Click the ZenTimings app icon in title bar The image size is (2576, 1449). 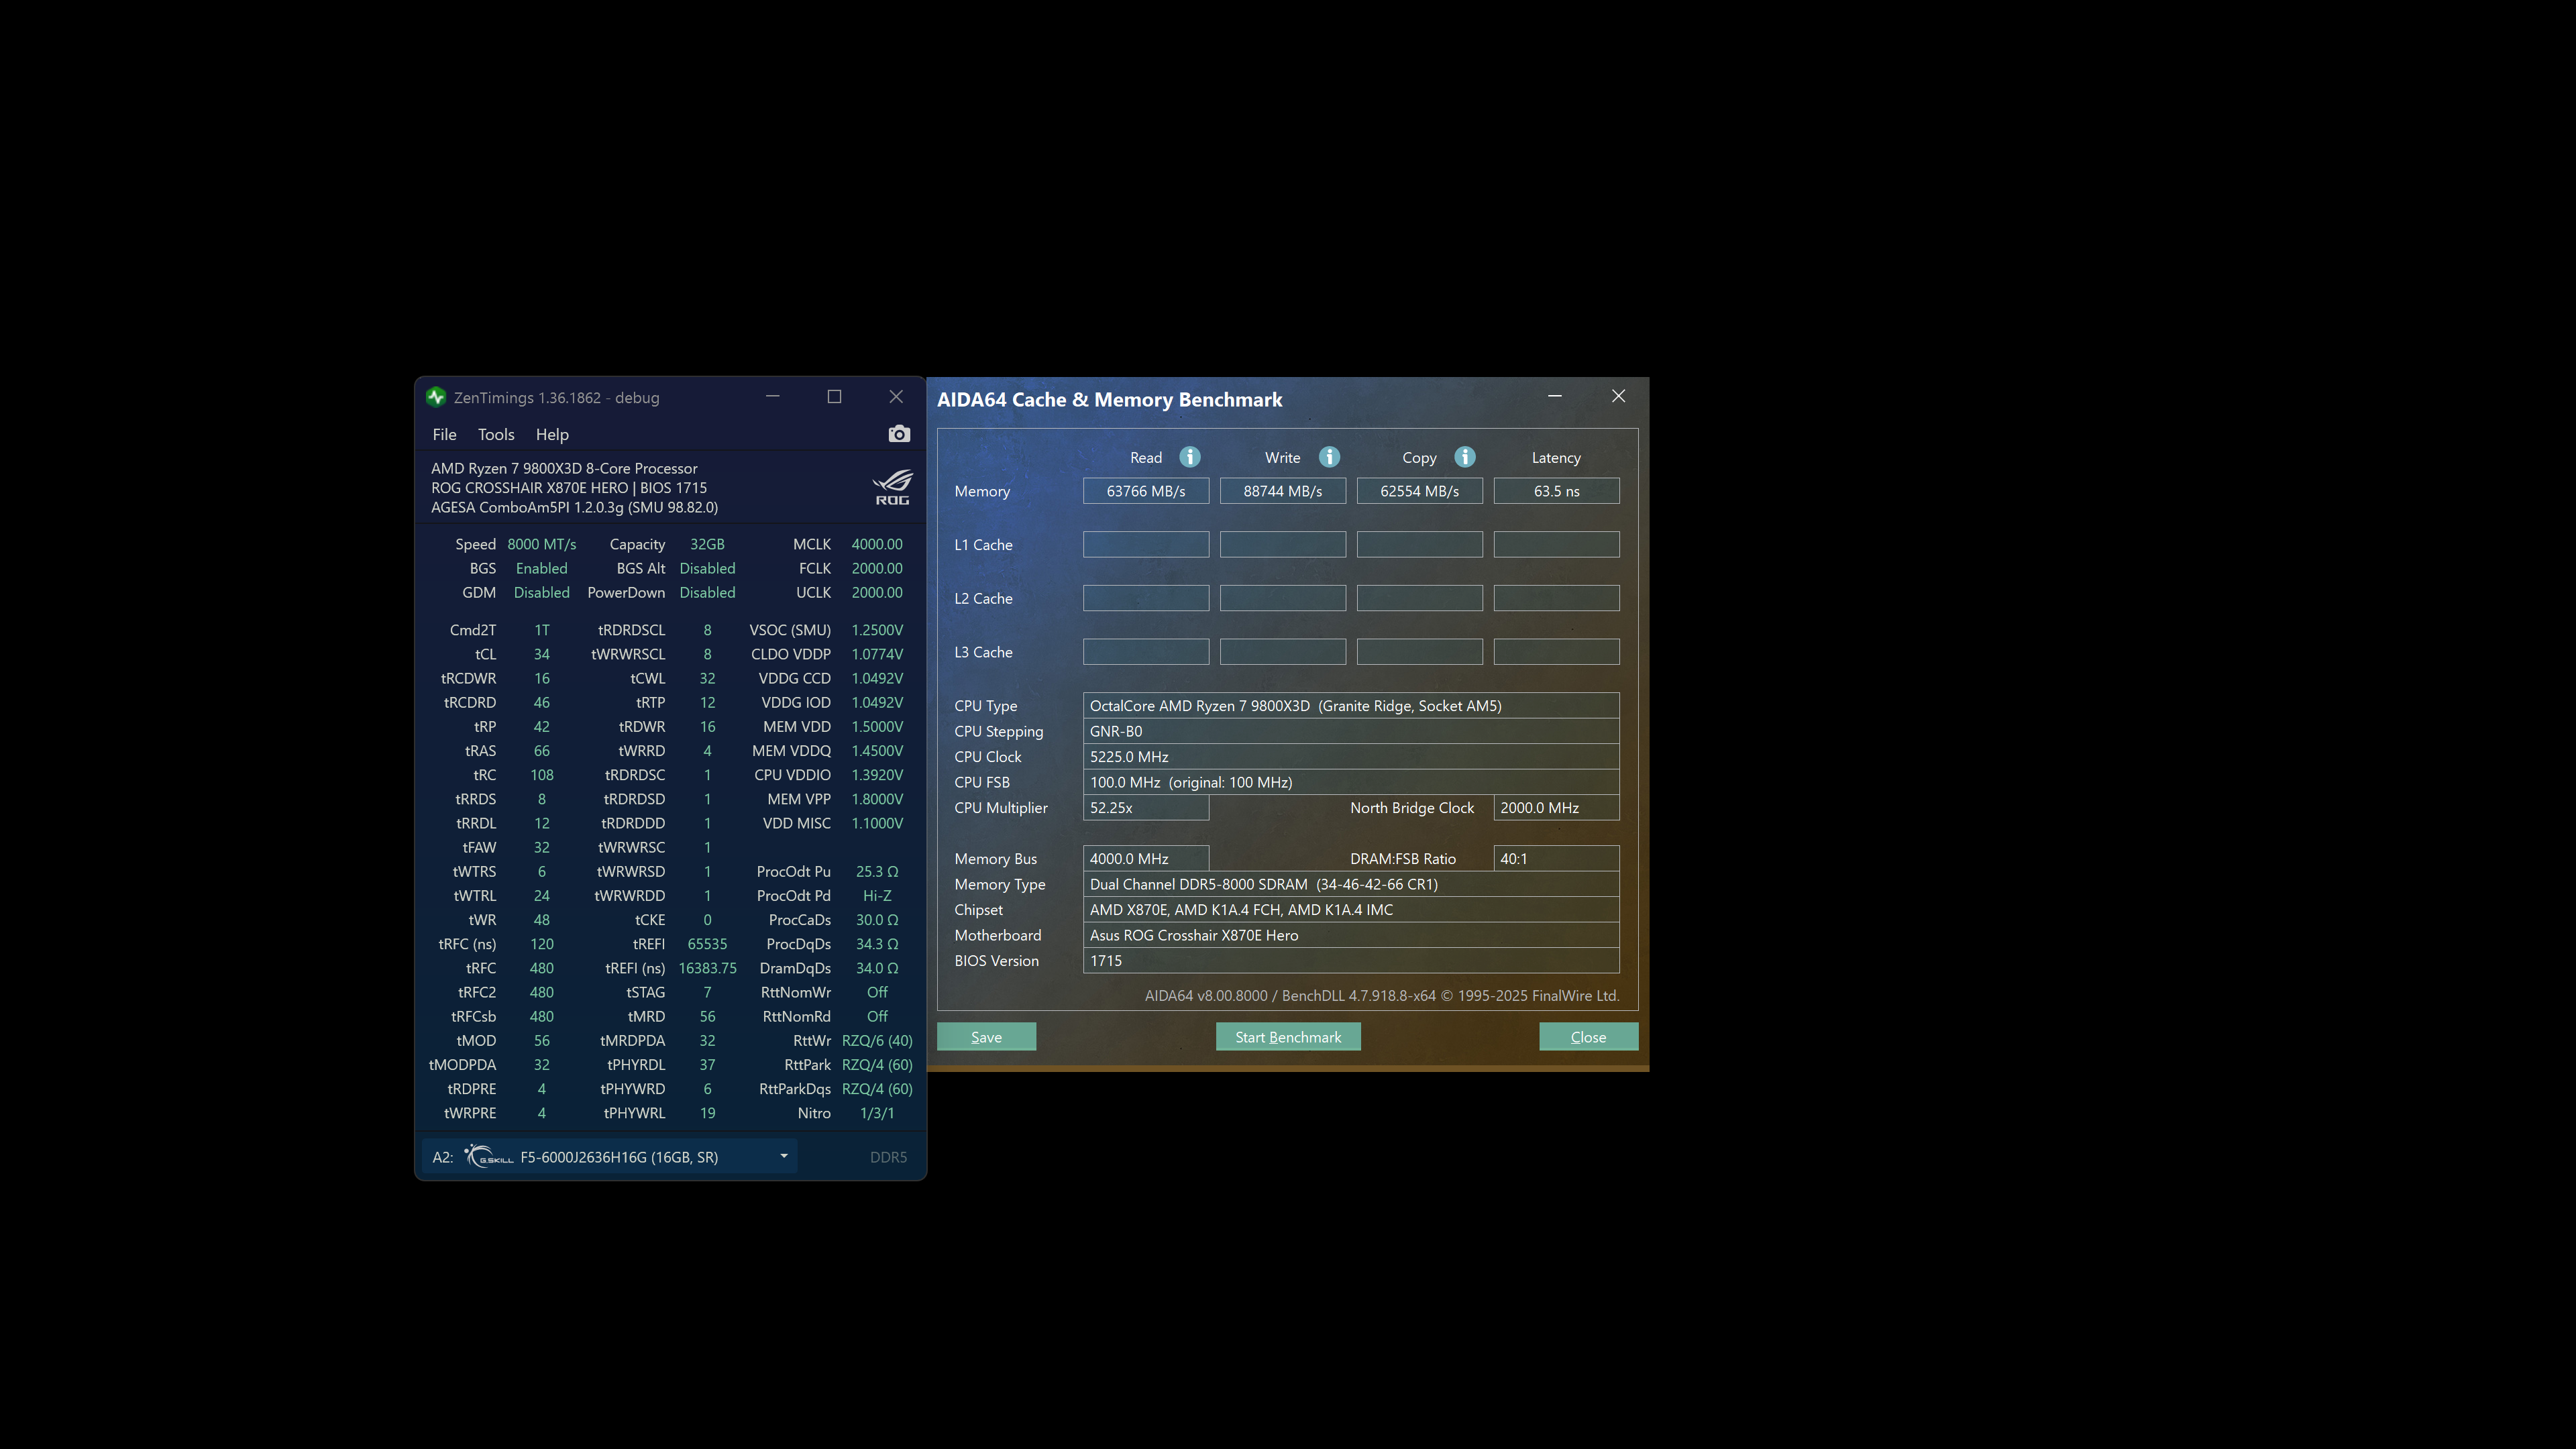(x=436, y=397)
